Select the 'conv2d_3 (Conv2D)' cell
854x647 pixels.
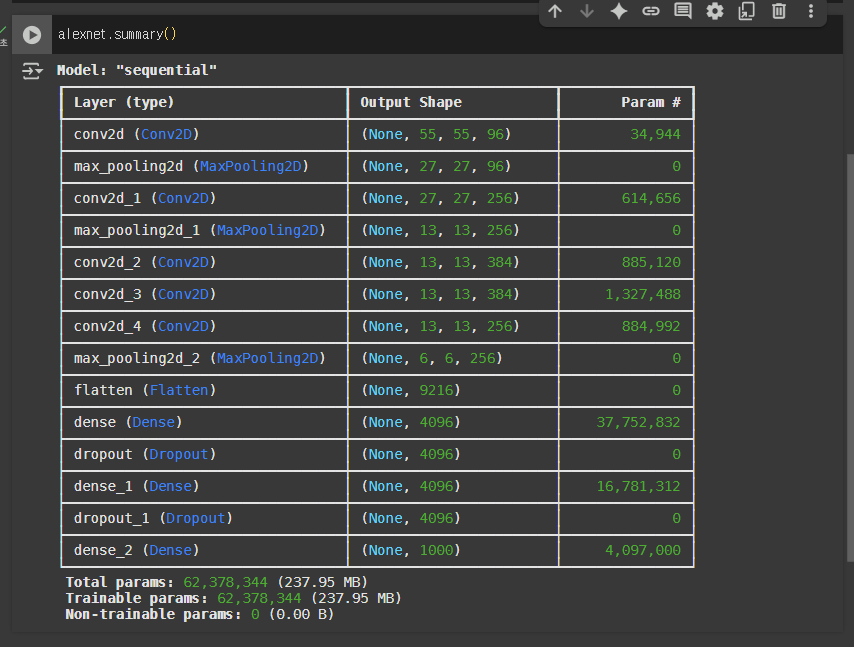pos(145,295)
